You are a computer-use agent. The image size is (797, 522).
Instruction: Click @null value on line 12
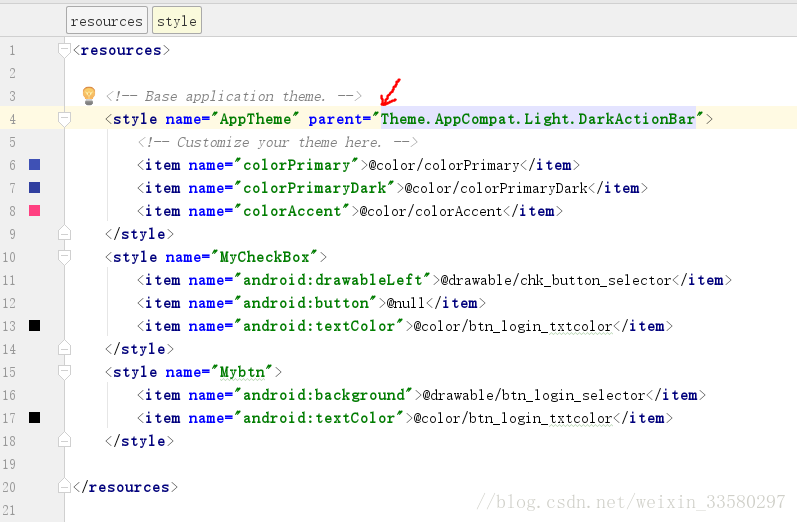point(405,303)
